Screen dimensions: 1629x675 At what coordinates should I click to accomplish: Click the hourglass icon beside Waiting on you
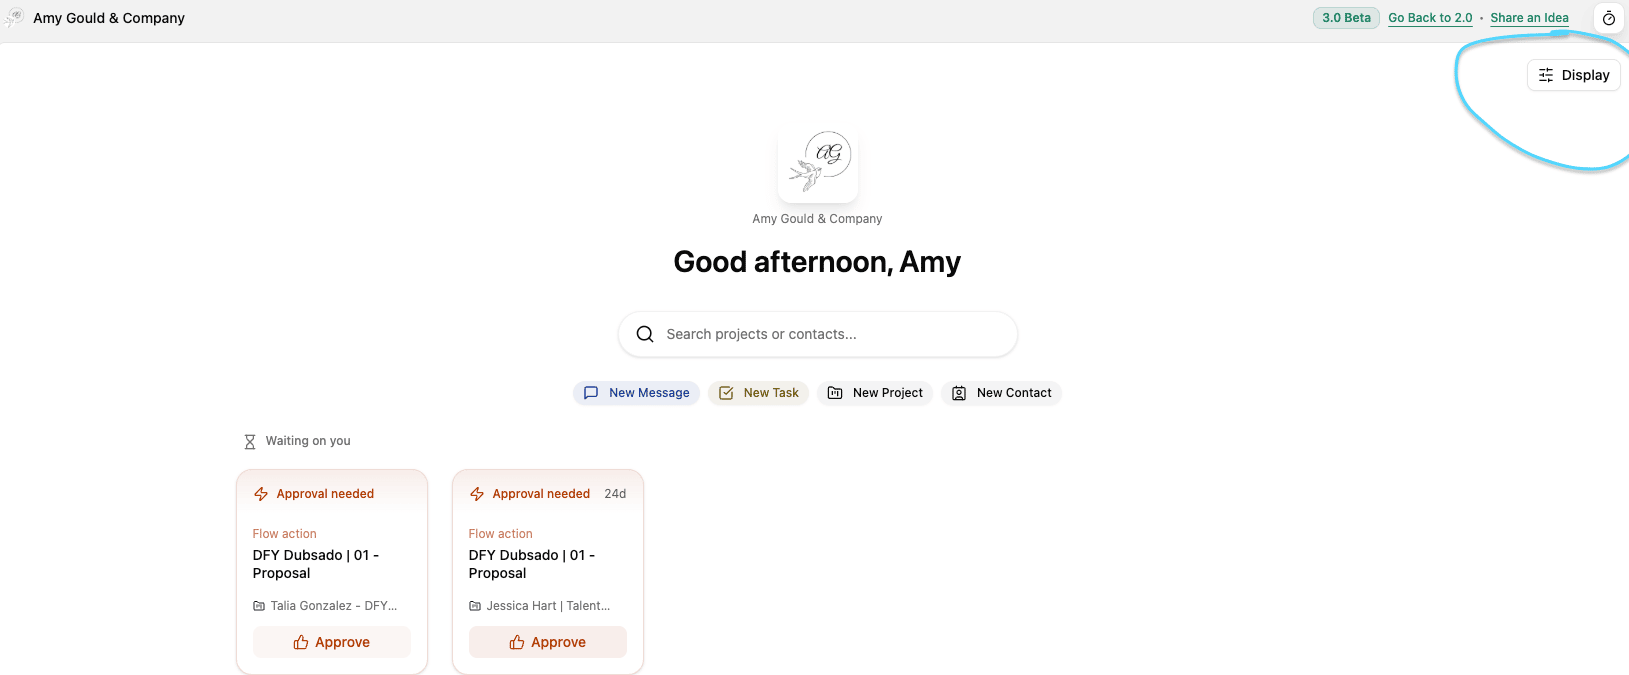(x=250, y=441)
